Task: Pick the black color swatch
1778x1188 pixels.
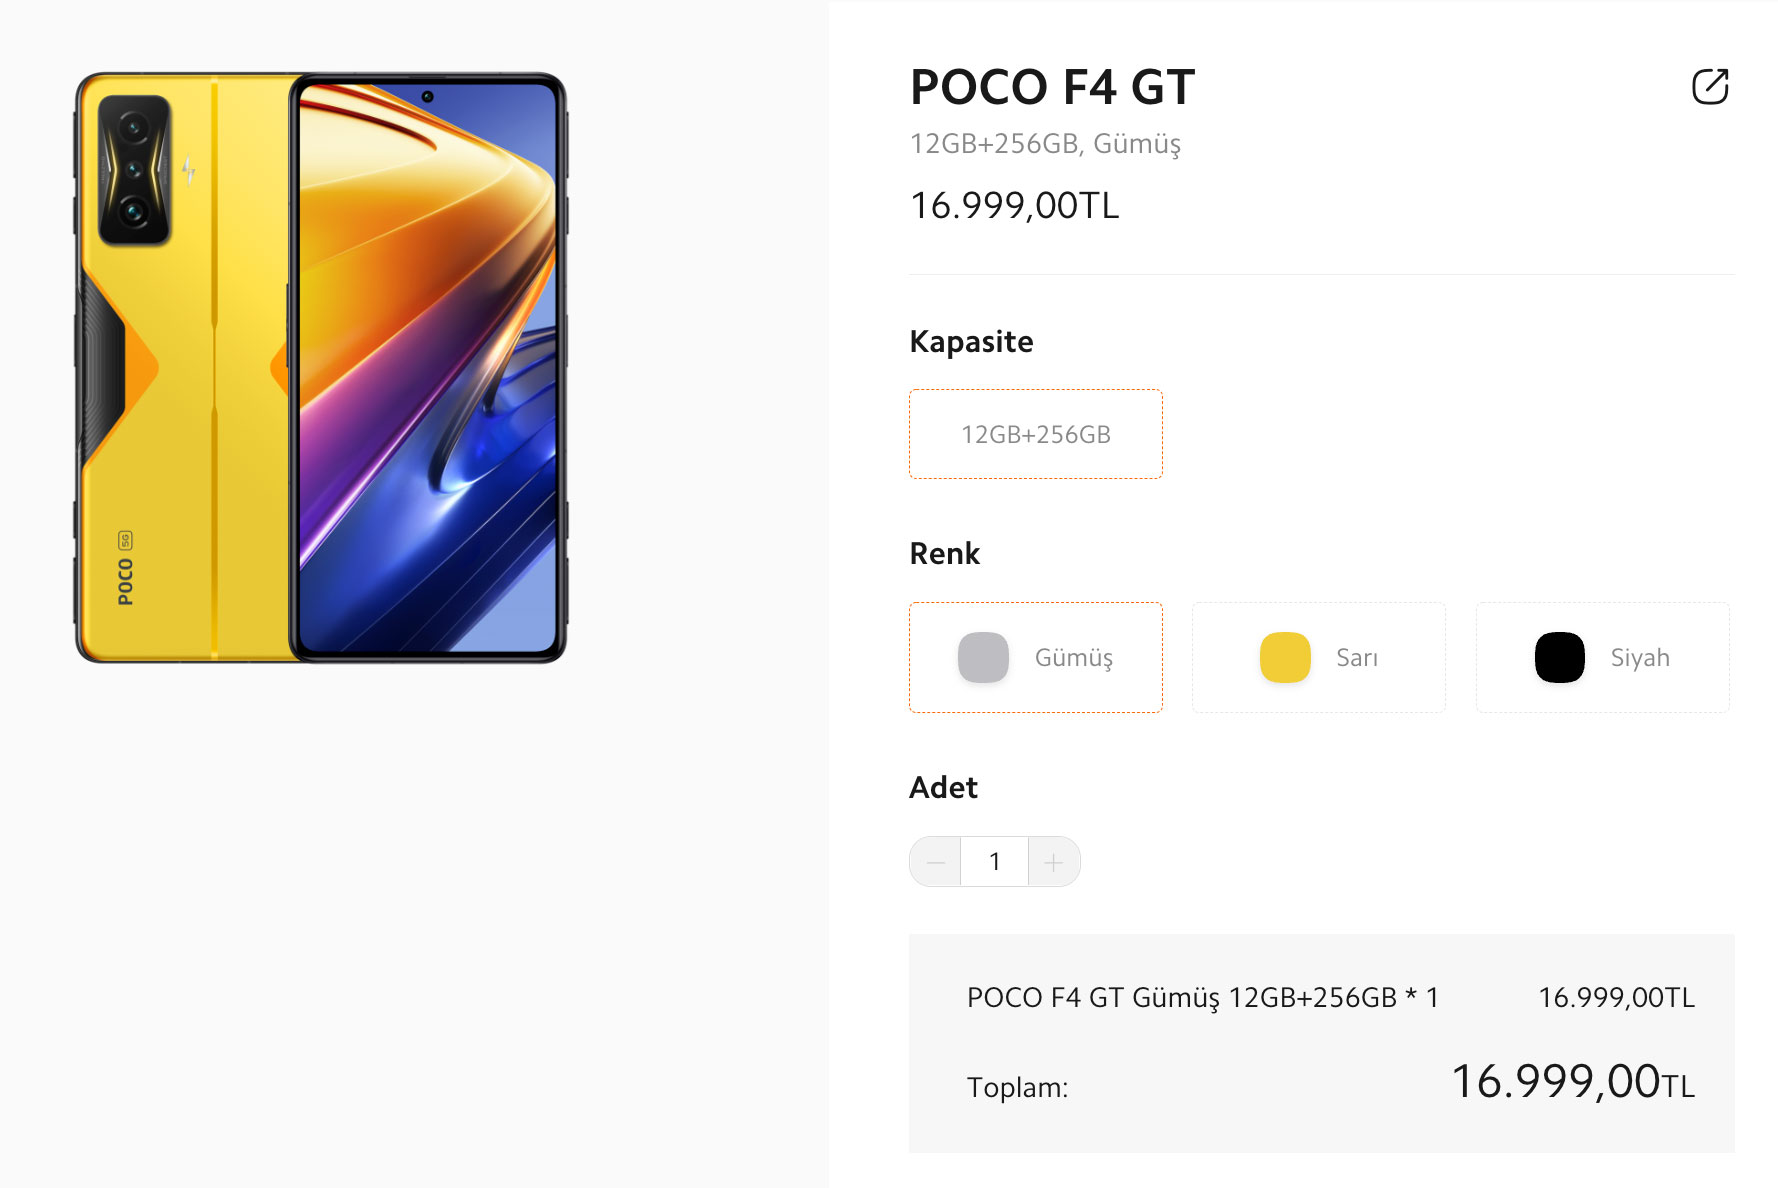Action: tap(1560, 657)
